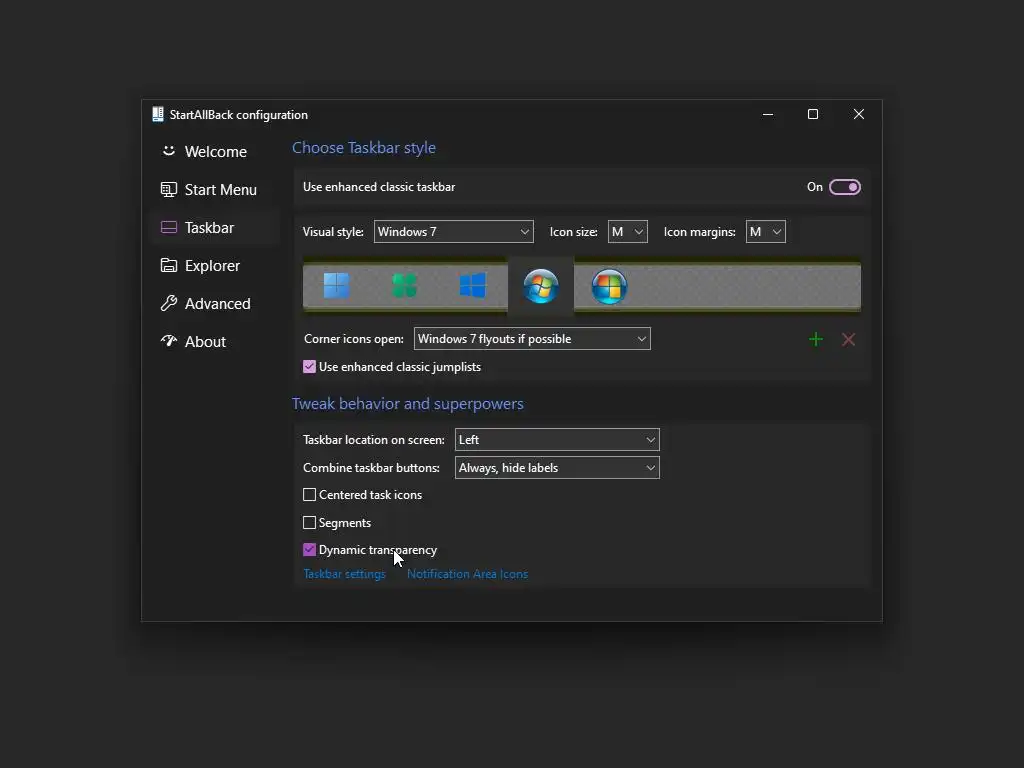Open the Taskbar section
The width and height of the screenshot is (1024, 768).
214,227
